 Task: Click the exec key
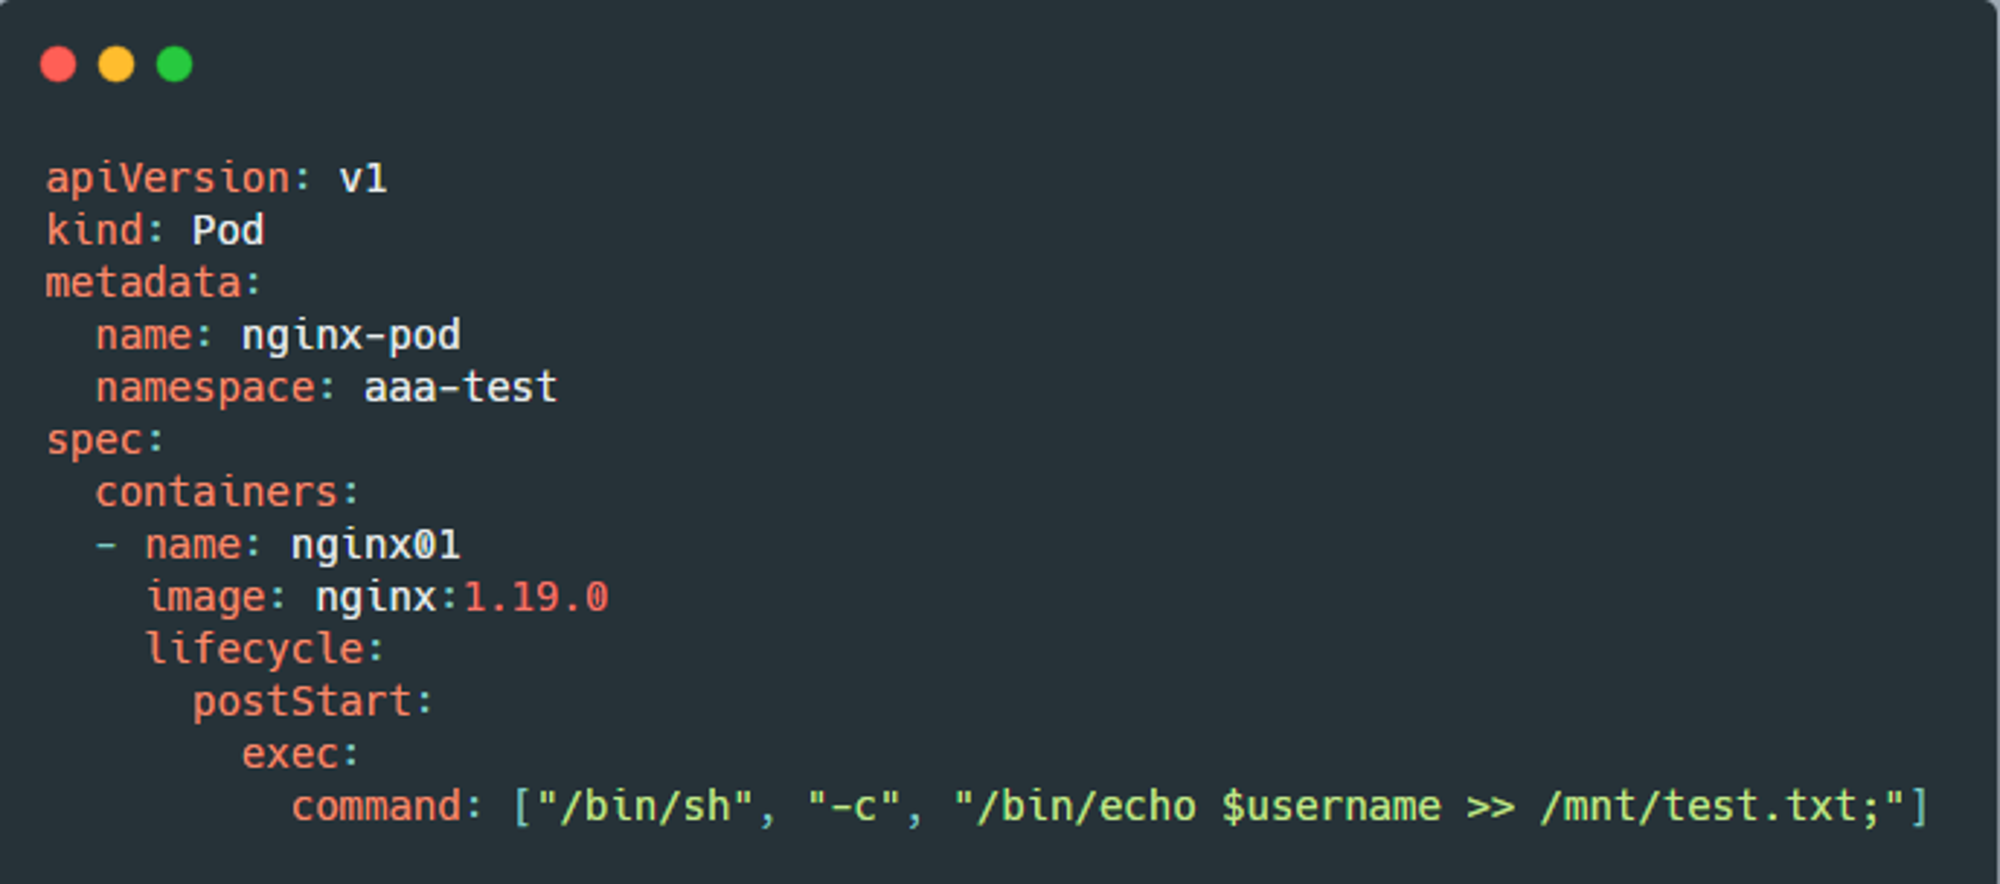290,754
